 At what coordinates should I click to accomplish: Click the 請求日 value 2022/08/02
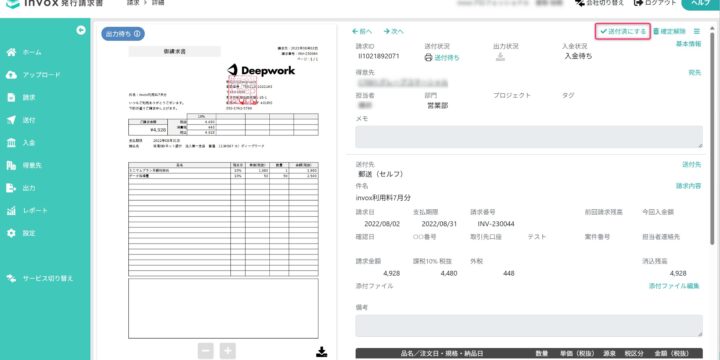coord(382,224)
